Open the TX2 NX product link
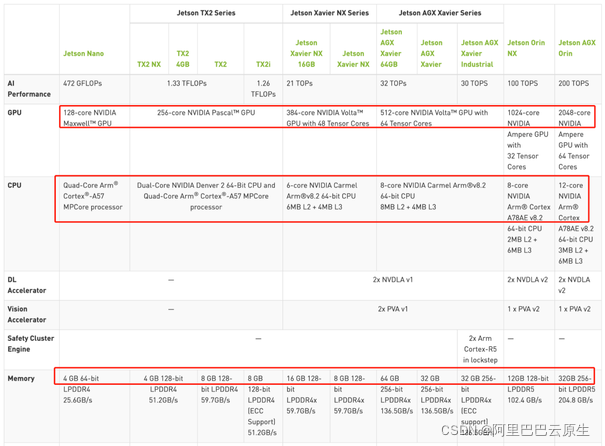605x446 pixels. pyautogui.click(x=149, y=64)
